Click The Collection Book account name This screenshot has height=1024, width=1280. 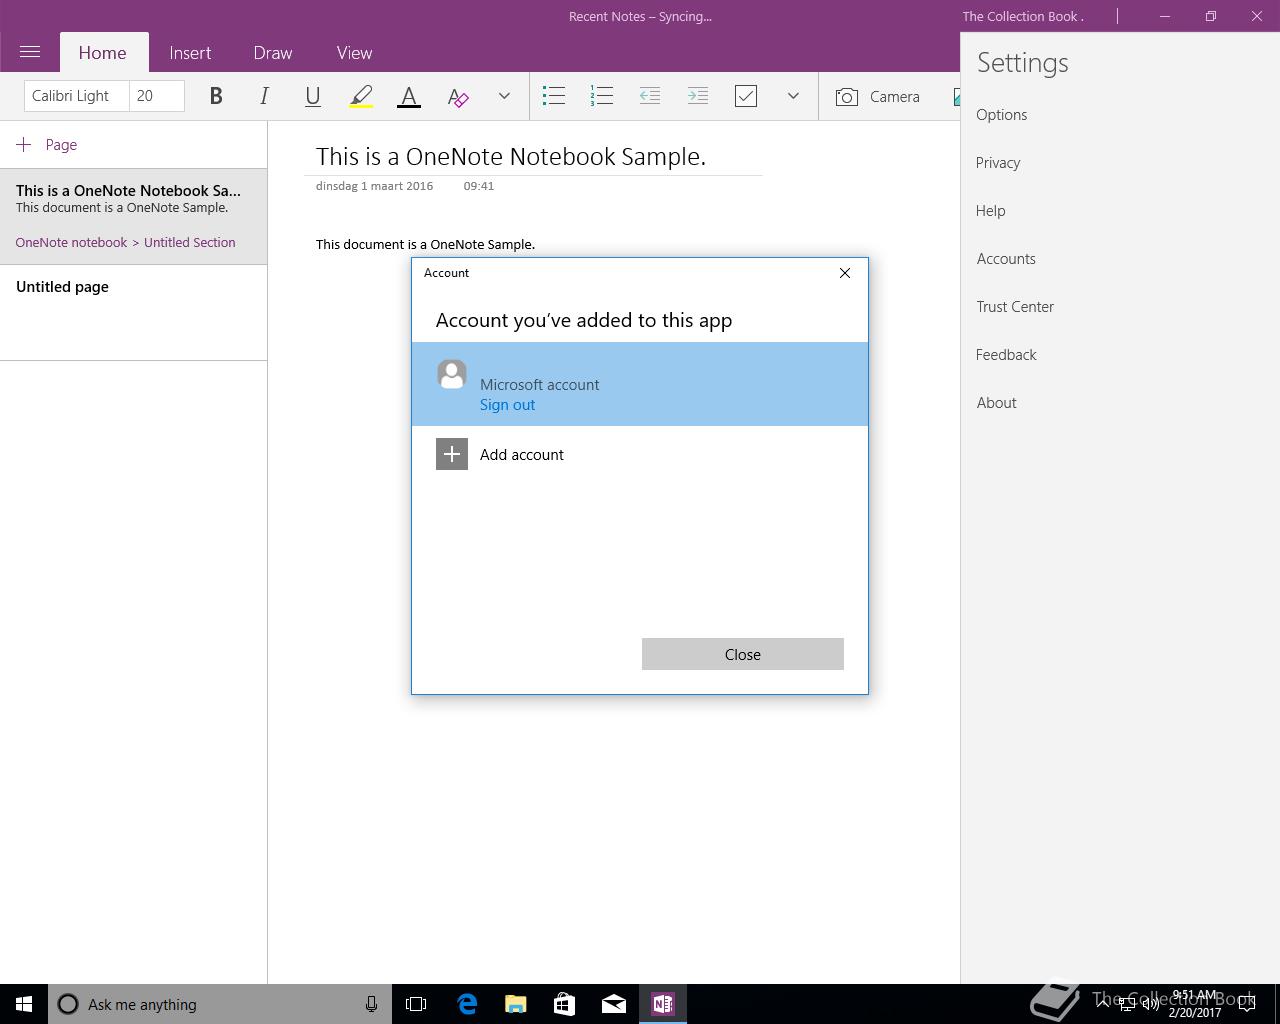click(x=1023, y=16)
